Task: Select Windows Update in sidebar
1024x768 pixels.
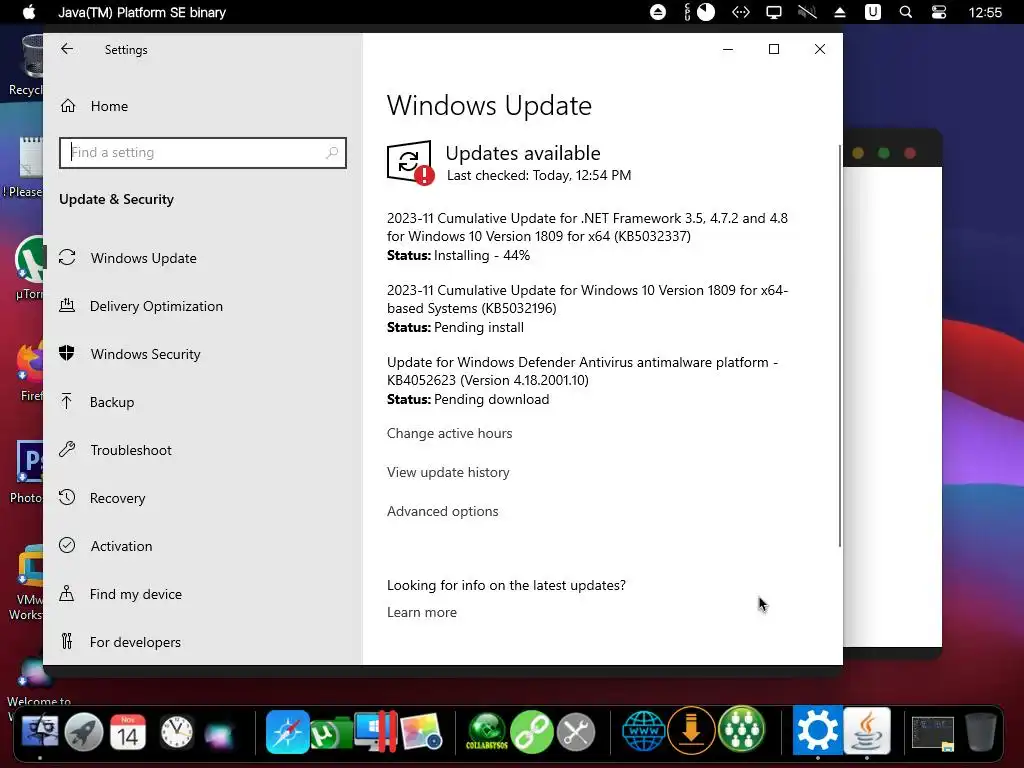Action: pos(144,258)
